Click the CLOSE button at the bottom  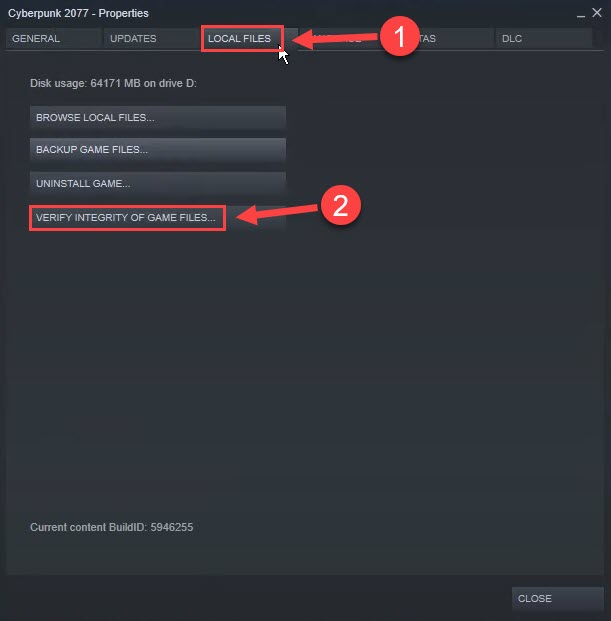[558, 598]
